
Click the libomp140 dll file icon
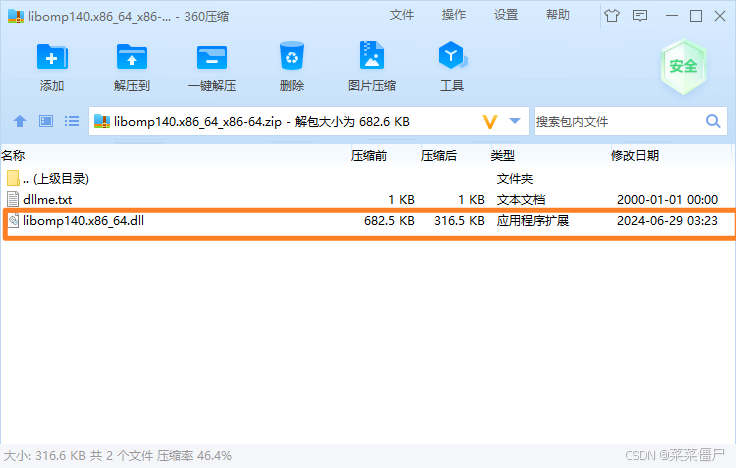click(13, 221)
